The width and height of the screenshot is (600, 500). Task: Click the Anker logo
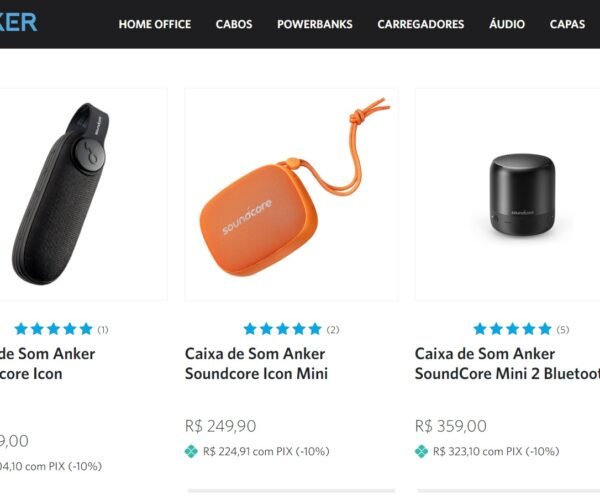[18, 22]
